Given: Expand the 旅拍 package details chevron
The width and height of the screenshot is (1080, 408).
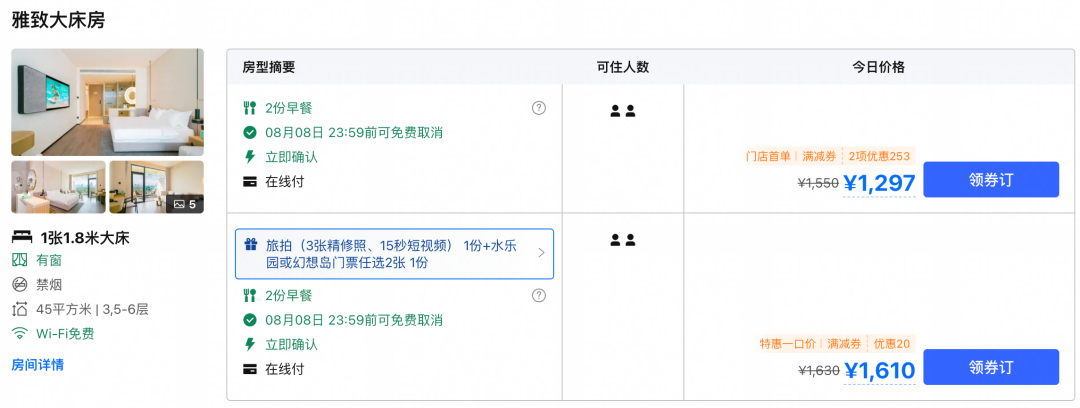Looking at the screenshot, I should pos(541,253).
